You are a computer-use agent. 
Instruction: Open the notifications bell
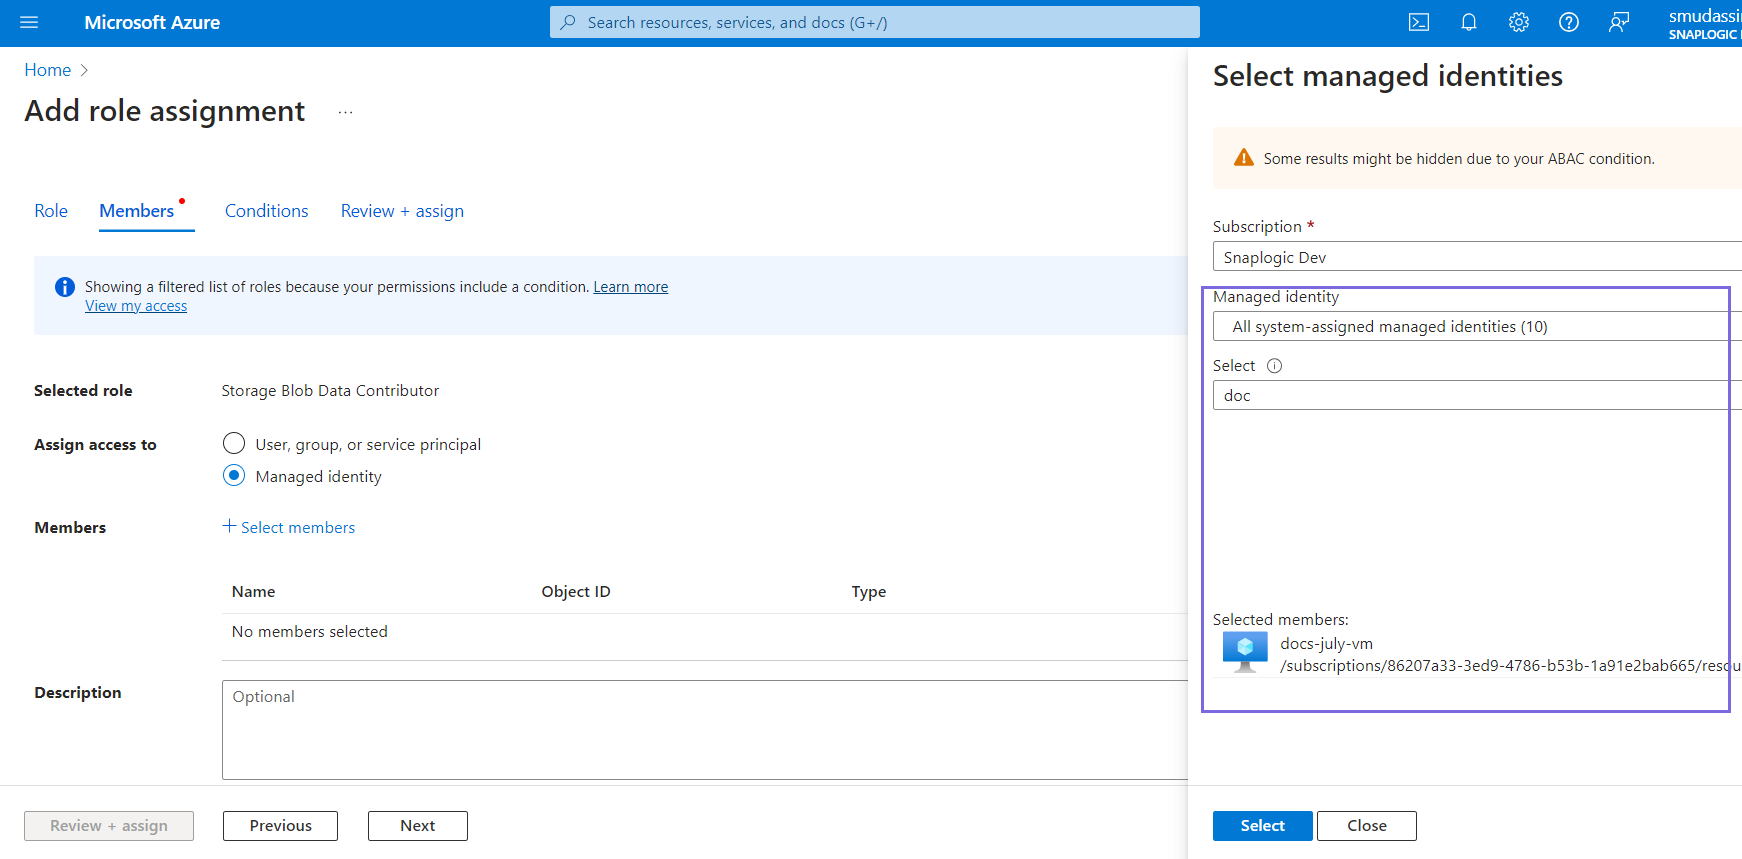1468,22
